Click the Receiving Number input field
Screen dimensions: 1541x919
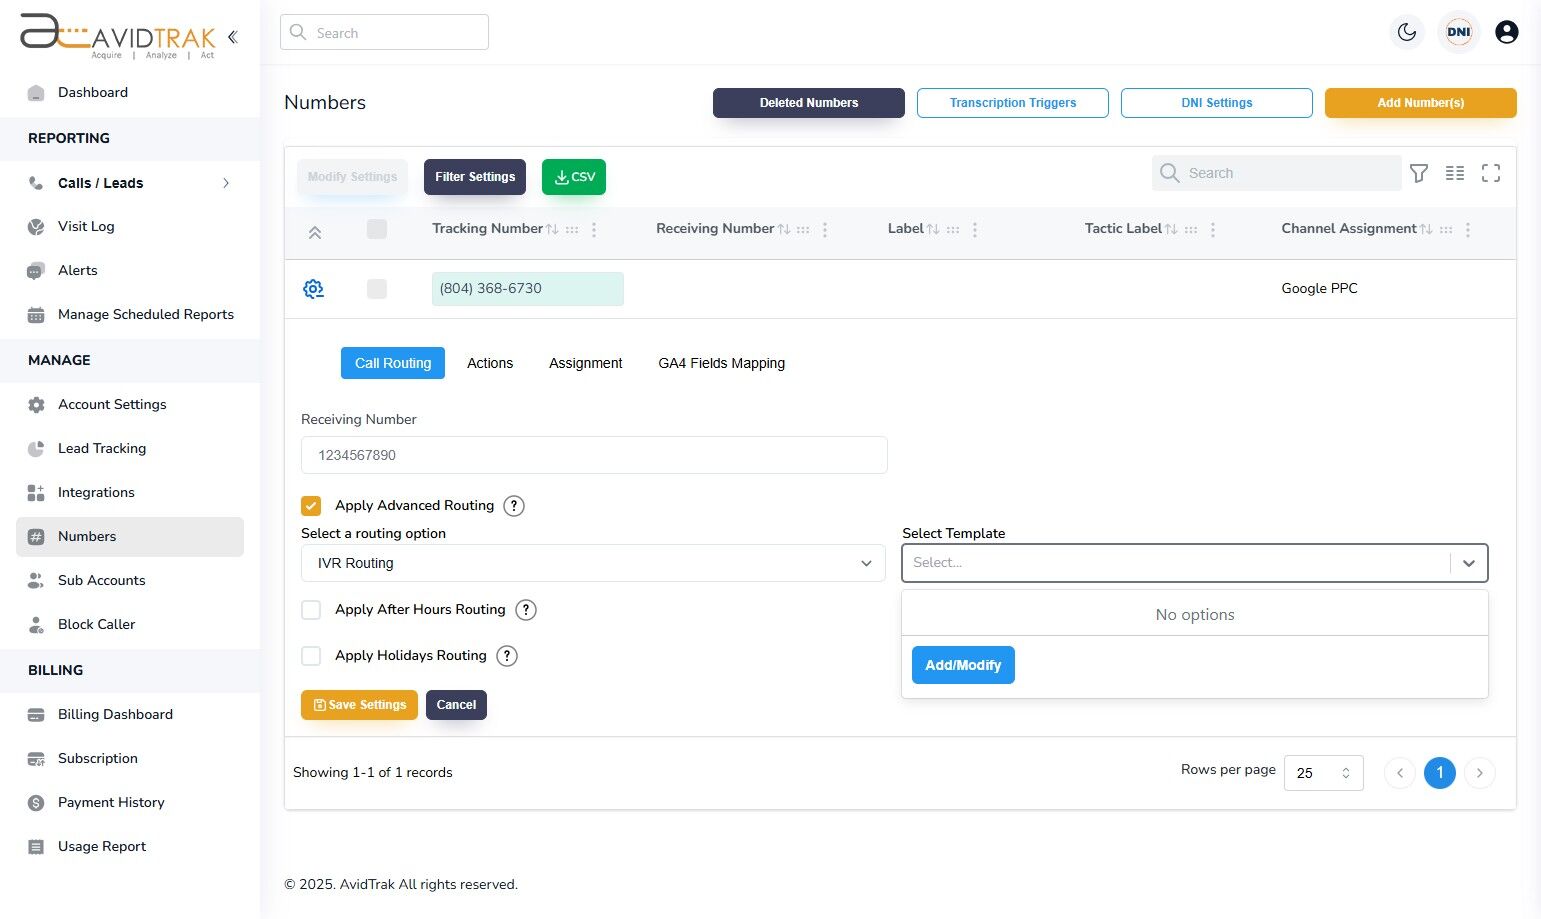(x=594, y=455)
